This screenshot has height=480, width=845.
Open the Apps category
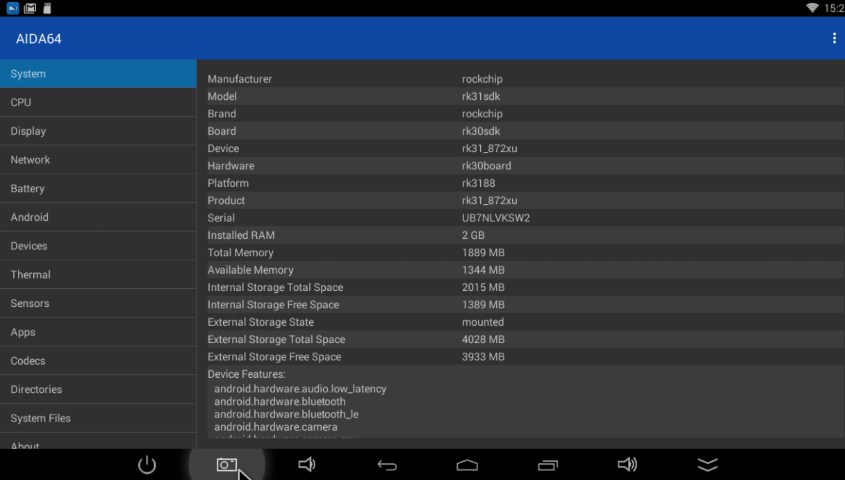[x=98, y=332]
